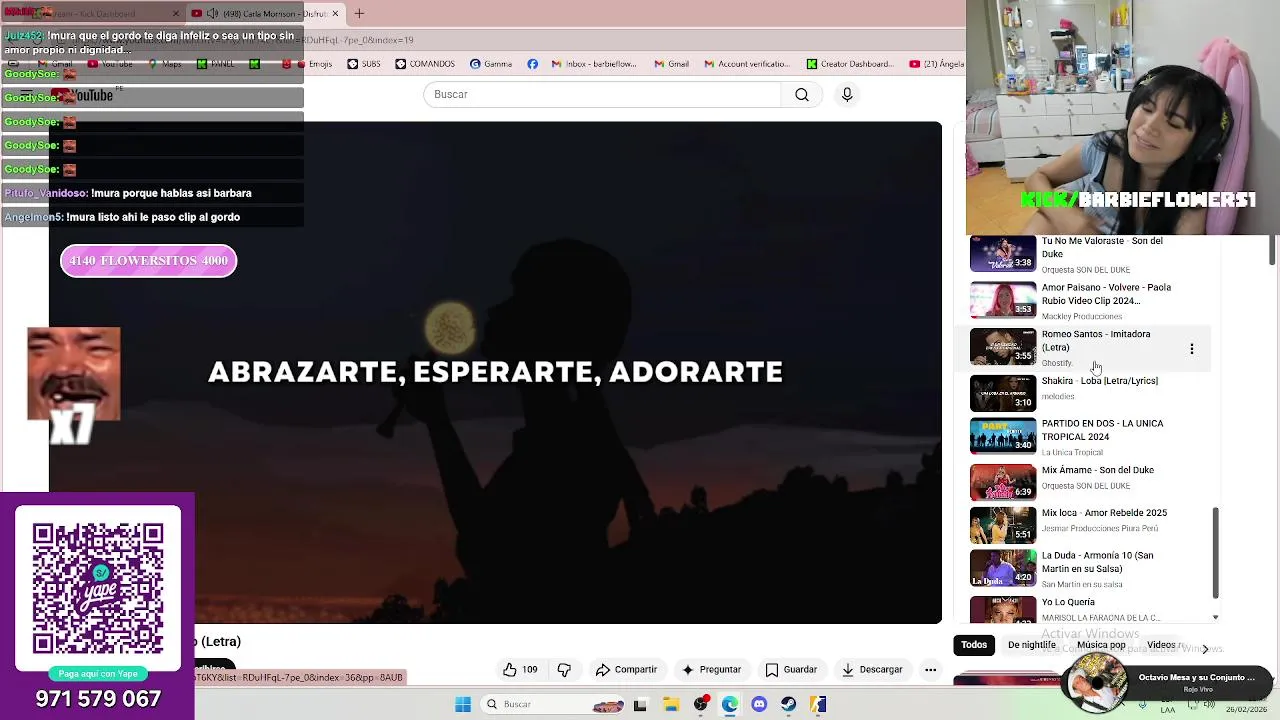Share the video via Compartir button
Viewport: 1280px width, 720px height.
tap(626, 669)
